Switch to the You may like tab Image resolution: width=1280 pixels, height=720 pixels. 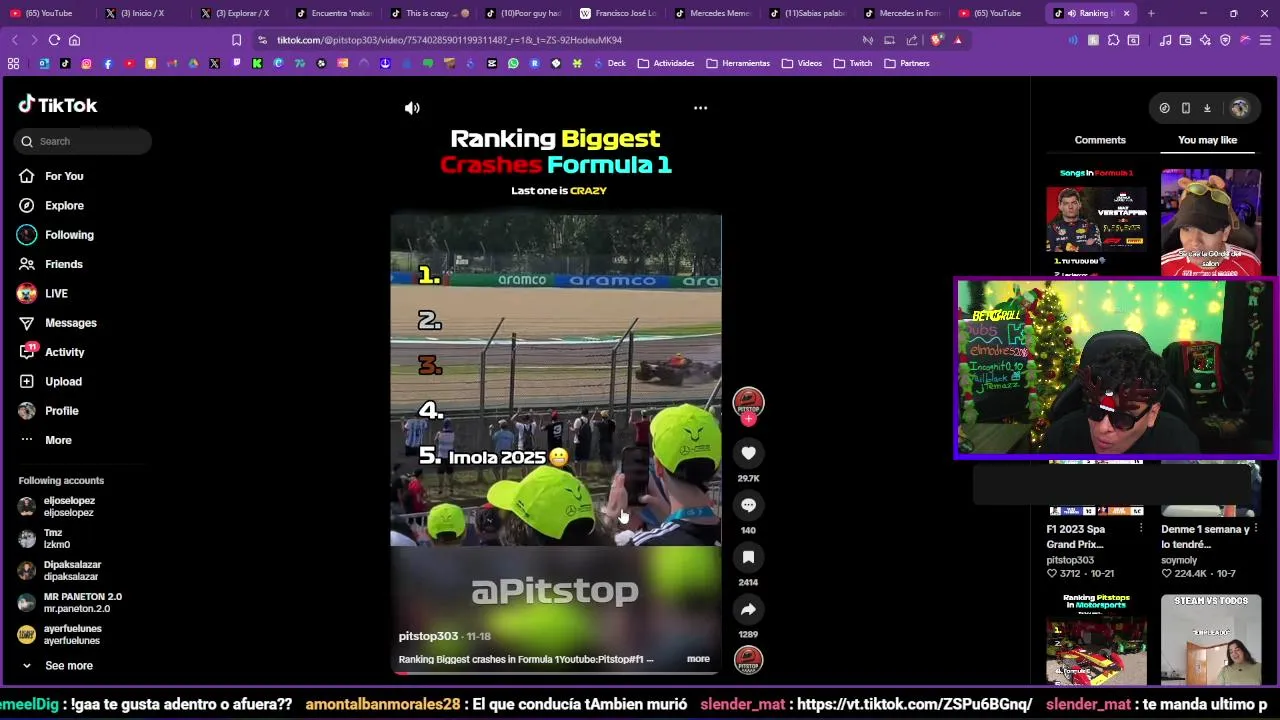click(1207, 140)
